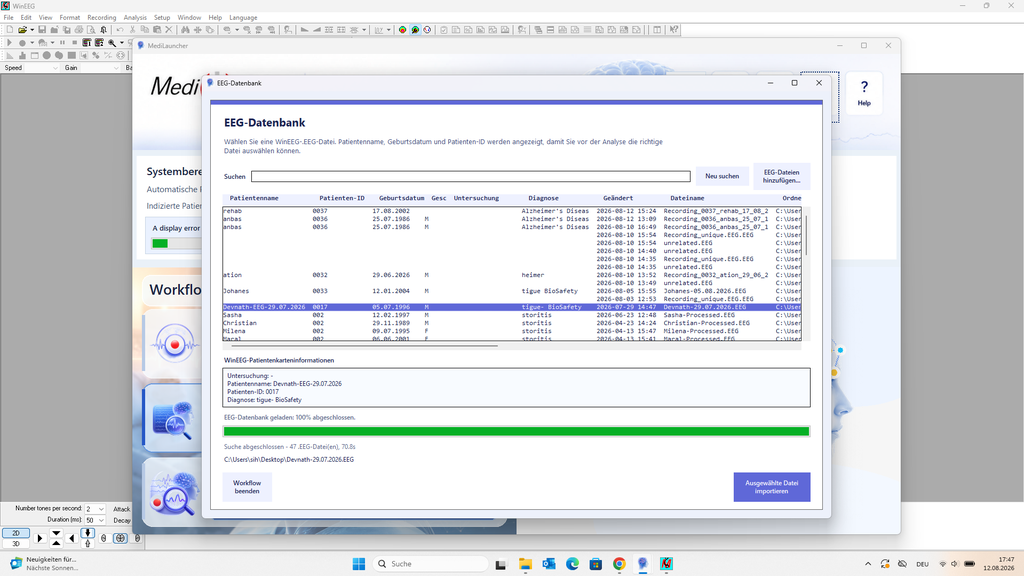Open the dropdown arrow next to the Open folder icon
1024x576 pixels.
pos(32,29)
